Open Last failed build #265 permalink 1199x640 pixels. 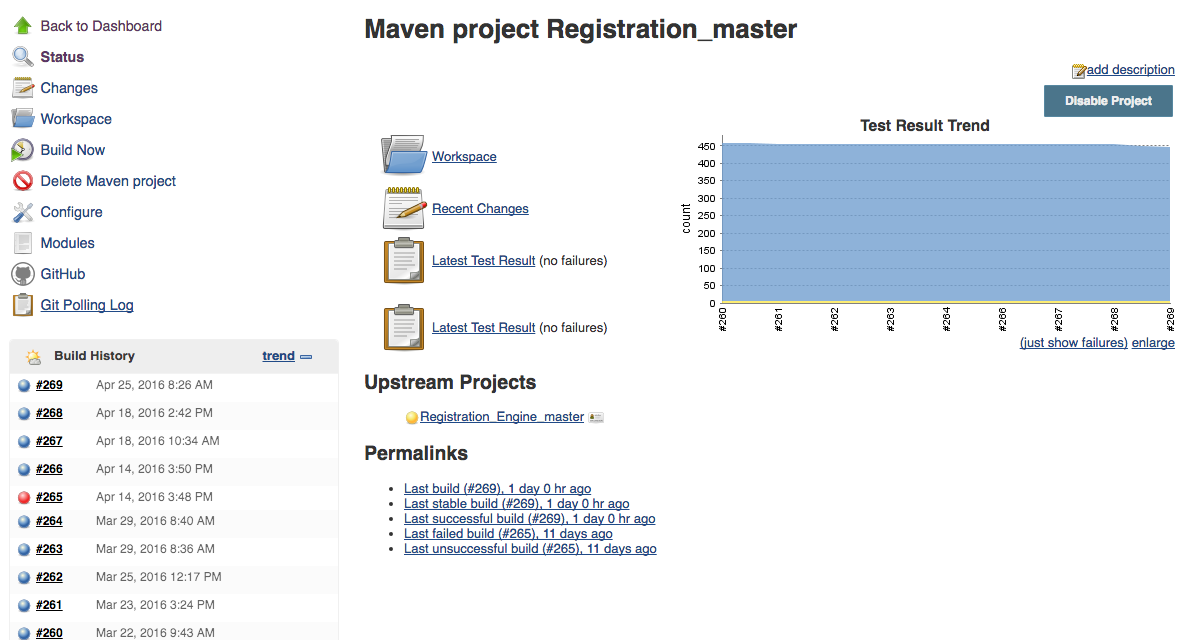508,534
